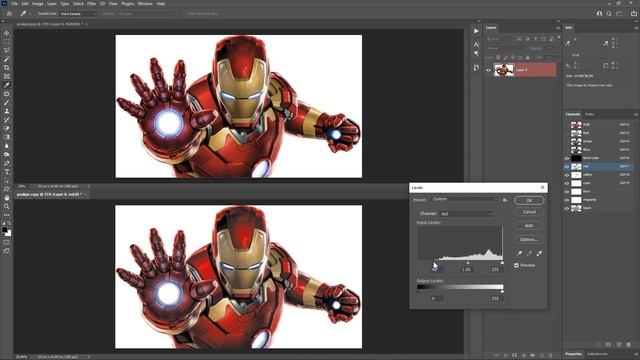The width and height of the screenshot is (640, 360).
Task: Click the Options button in Levels
Action: (529, 239)
